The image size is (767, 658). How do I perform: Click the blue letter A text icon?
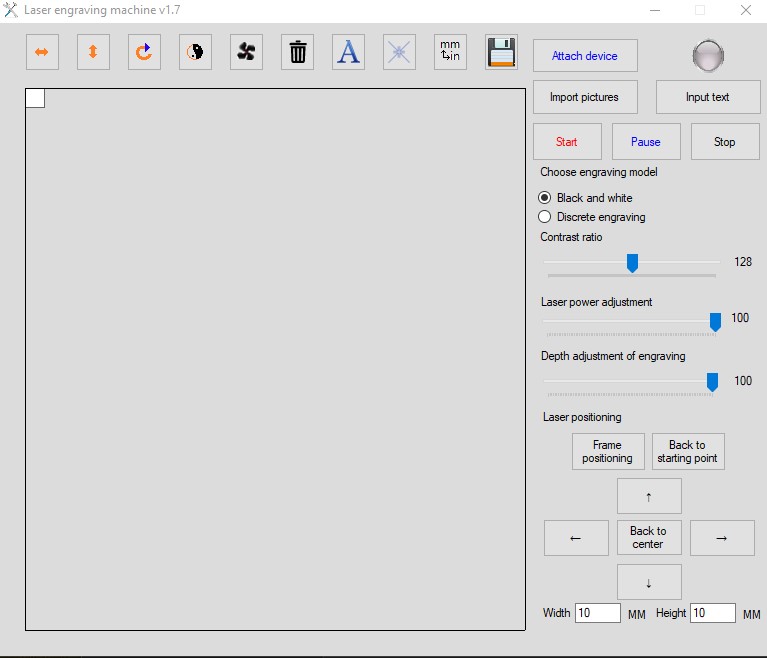tap(348, 52)
